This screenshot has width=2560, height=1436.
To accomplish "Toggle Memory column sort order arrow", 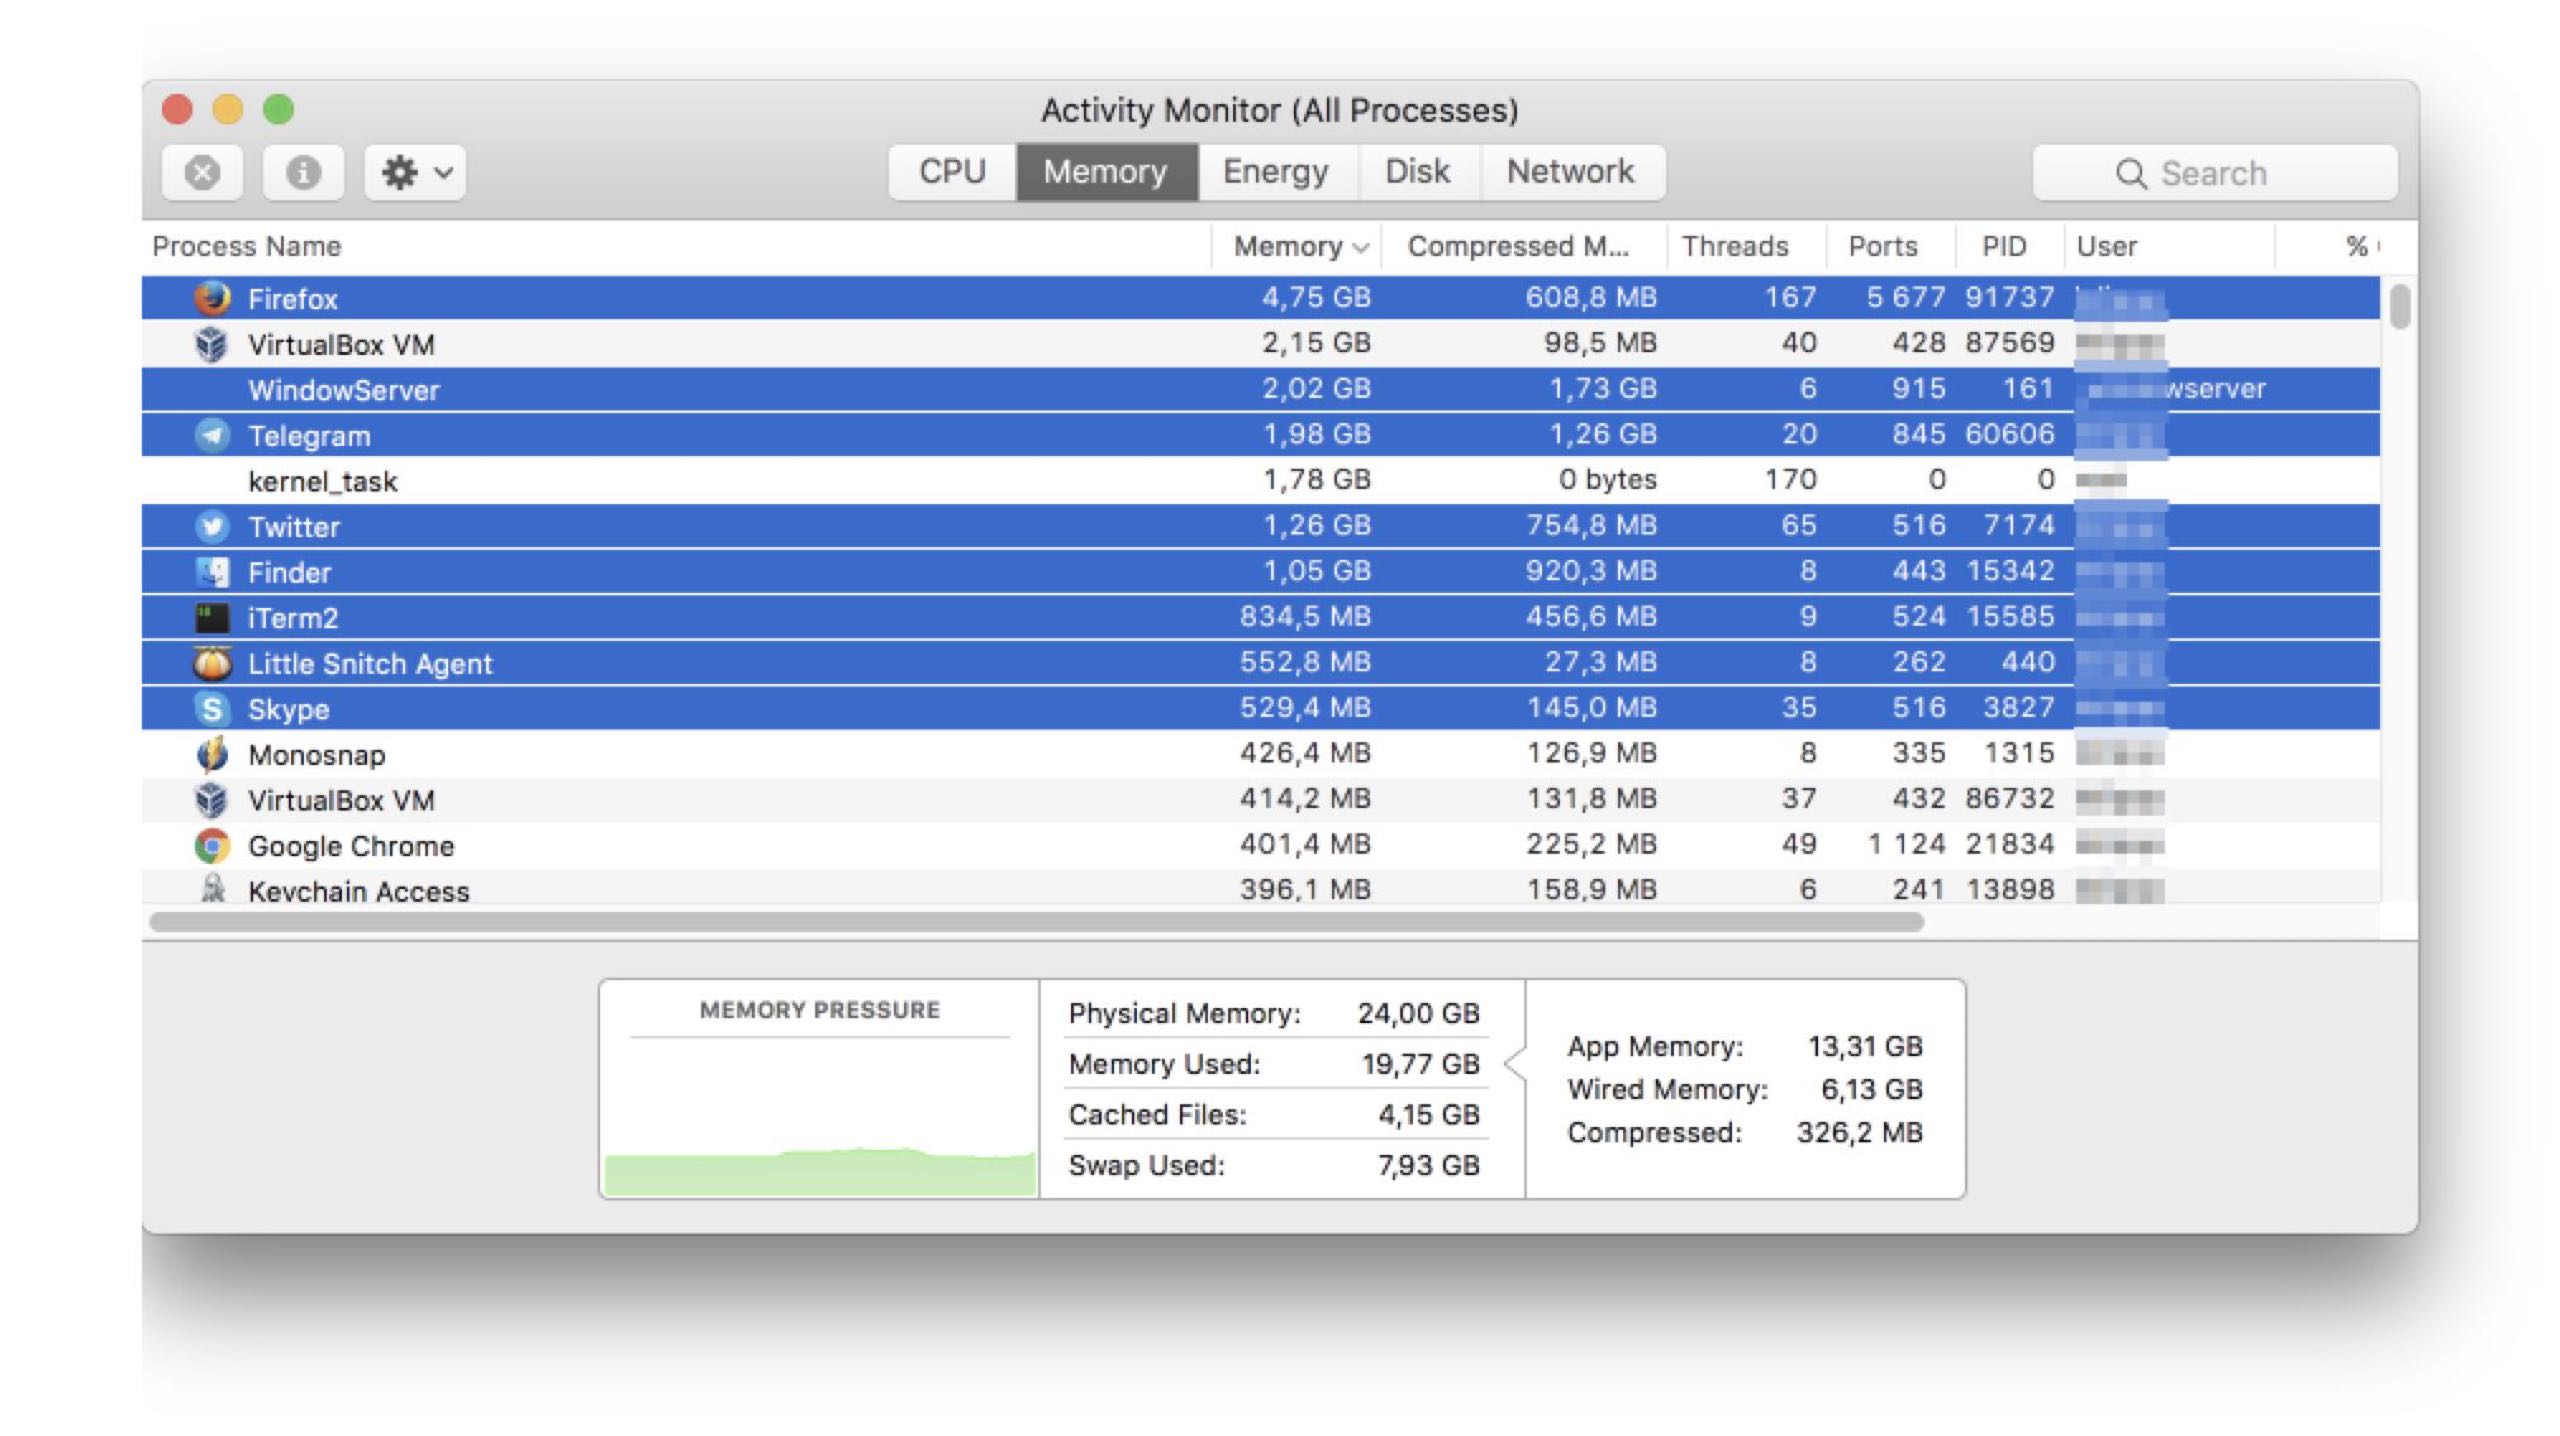I will point(1360,247).
